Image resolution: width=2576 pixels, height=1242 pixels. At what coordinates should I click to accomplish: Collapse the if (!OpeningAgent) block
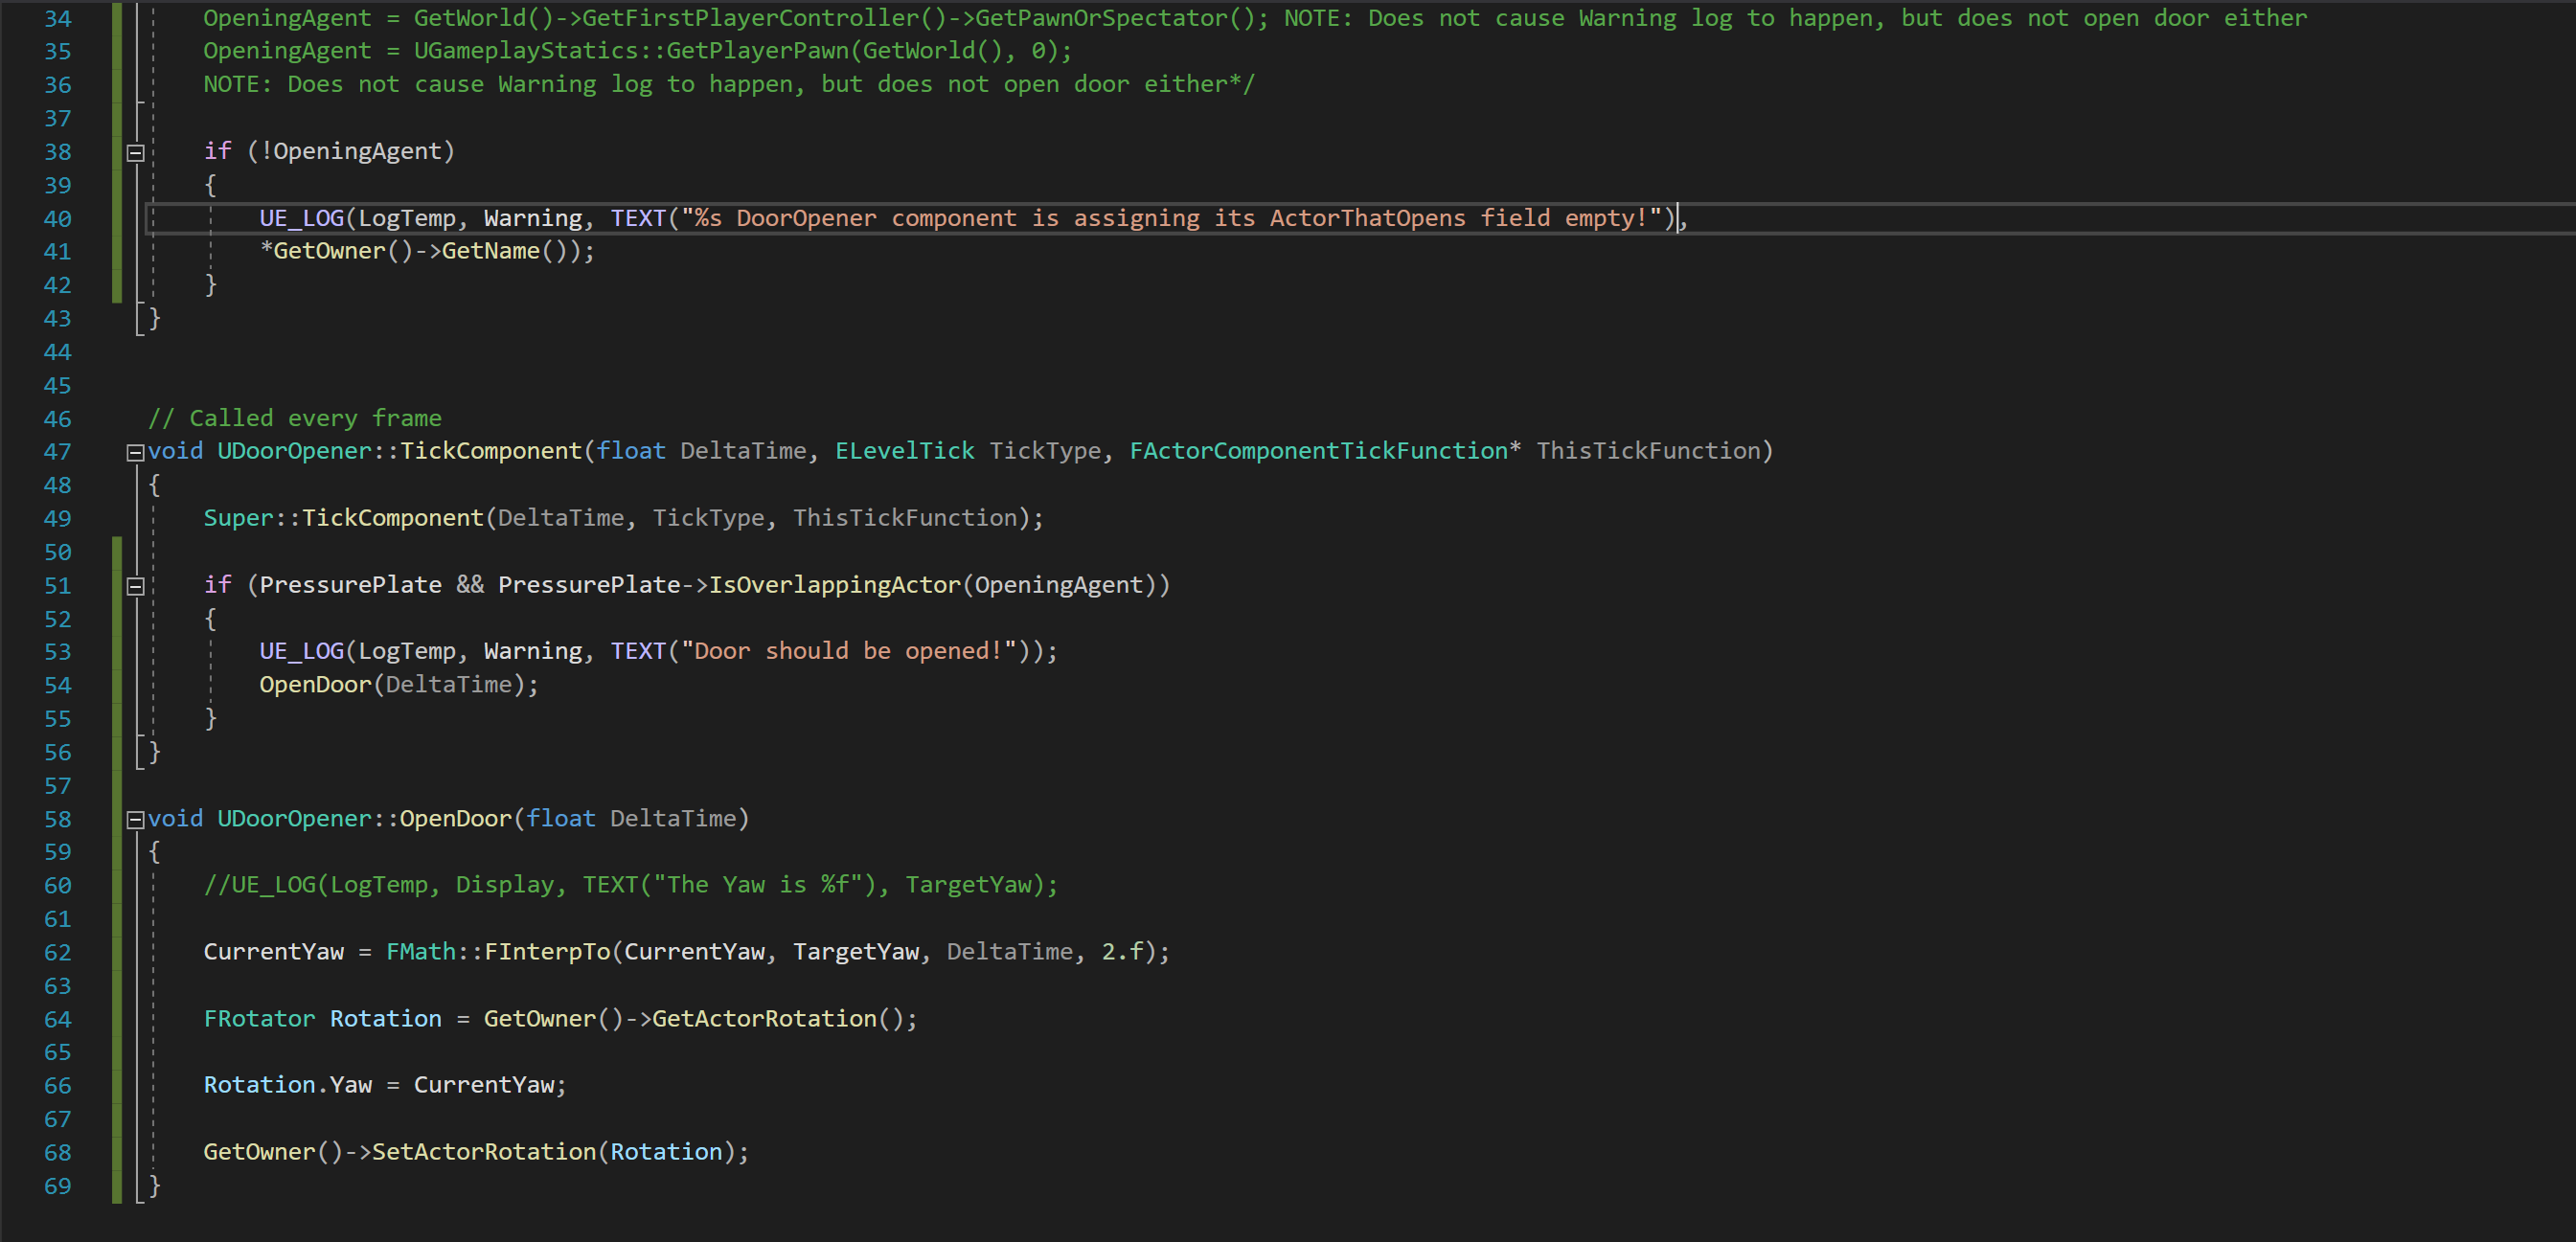pos(136,153)
